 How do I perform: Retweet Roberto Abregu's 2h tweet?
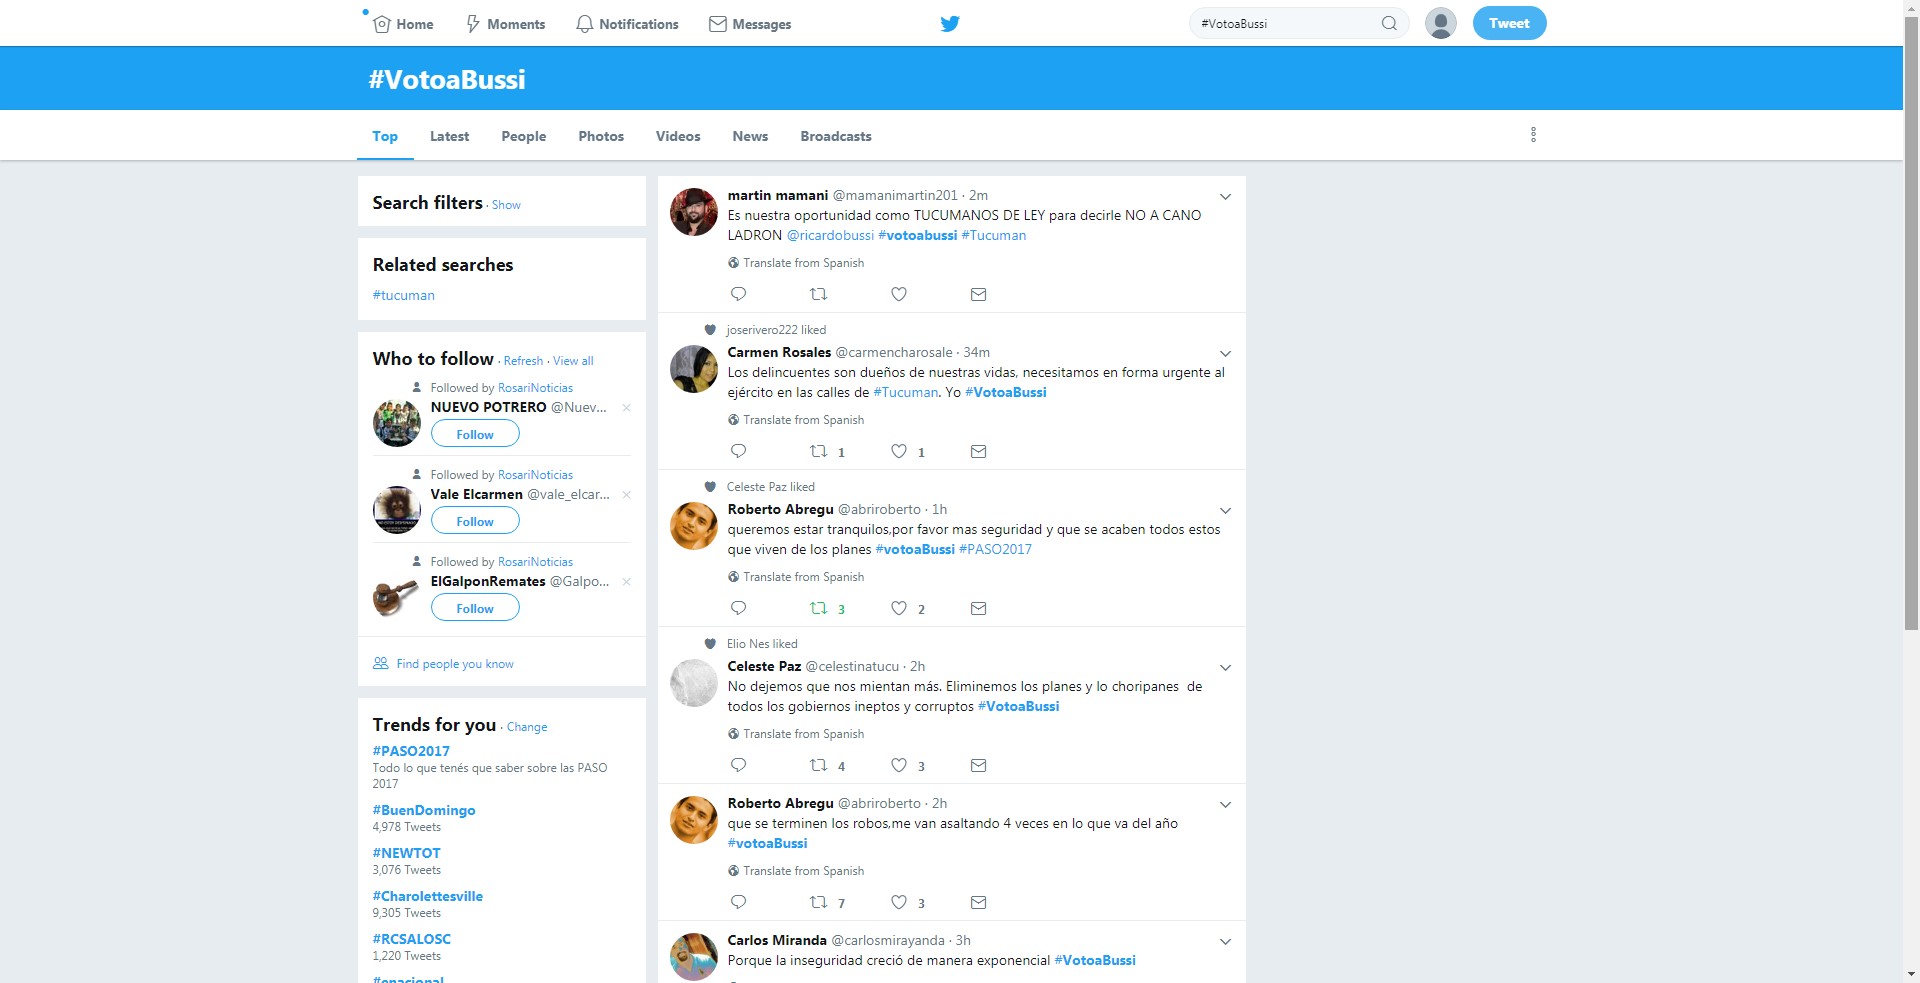click(x=818, y=902)
